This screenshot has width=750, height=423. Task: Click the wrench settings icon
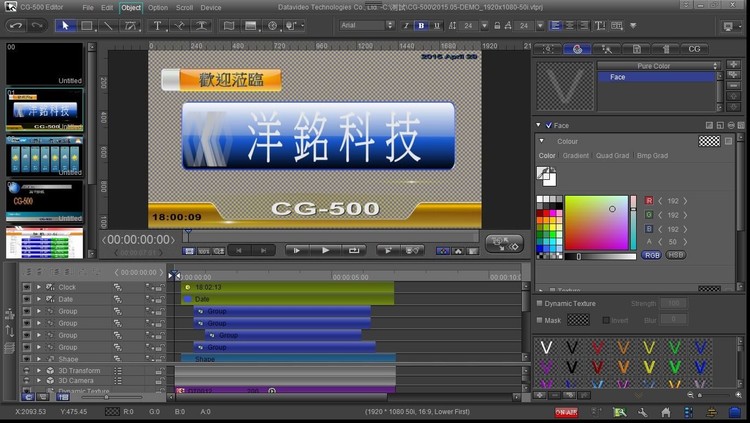tap(642, 412)
